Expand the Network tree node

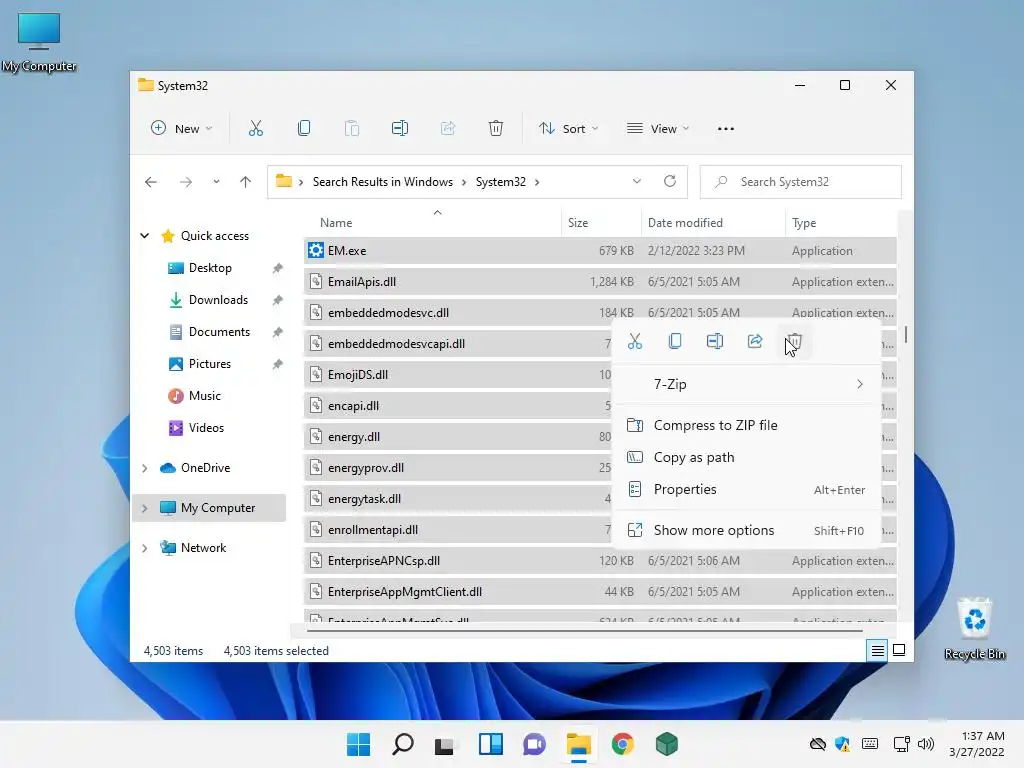(x=145, y=548)
